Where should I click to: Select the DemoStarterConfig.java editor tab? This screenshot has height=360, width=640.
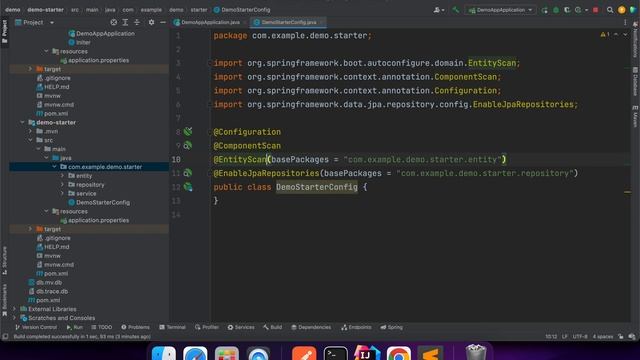click(x=289, y=22)
